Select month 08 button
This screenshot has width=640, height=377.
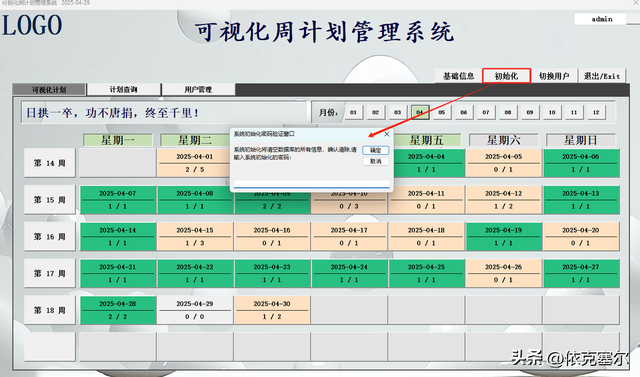pyautogui.click(x=508, y=112)
